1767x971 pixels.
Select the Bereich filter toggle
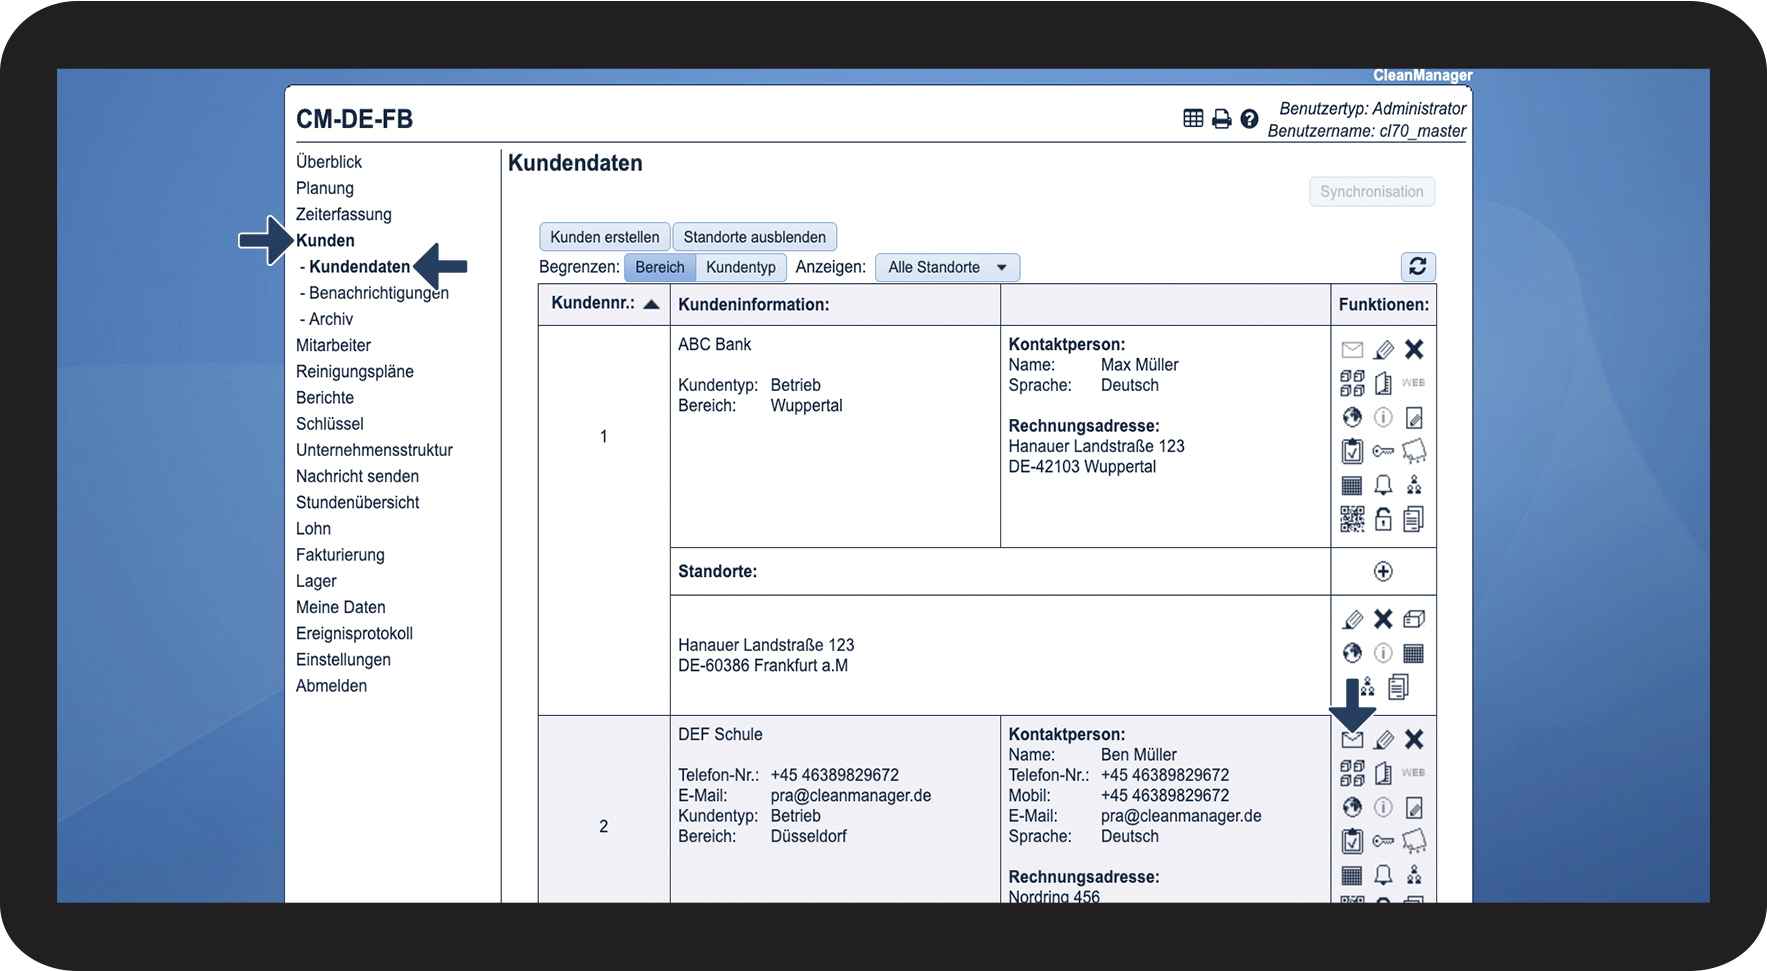(660, 267)
